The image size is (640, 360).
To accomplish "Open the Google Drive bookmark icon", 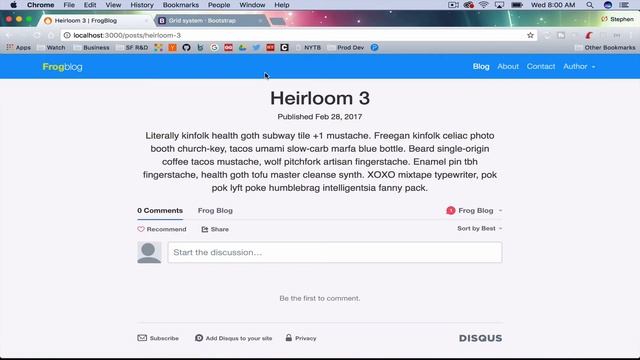I will 242,47.
